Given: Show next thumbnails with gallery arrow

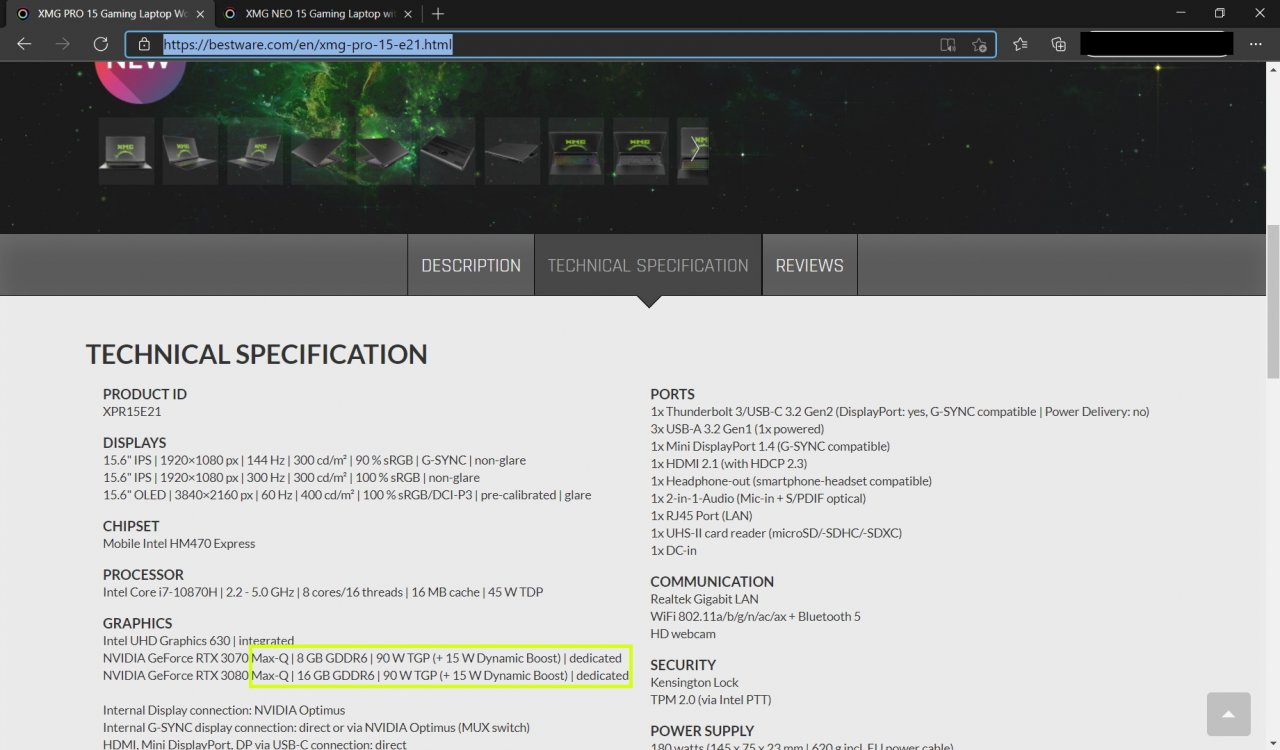Looking at the screenshot, I should click(x=697, y=151).
